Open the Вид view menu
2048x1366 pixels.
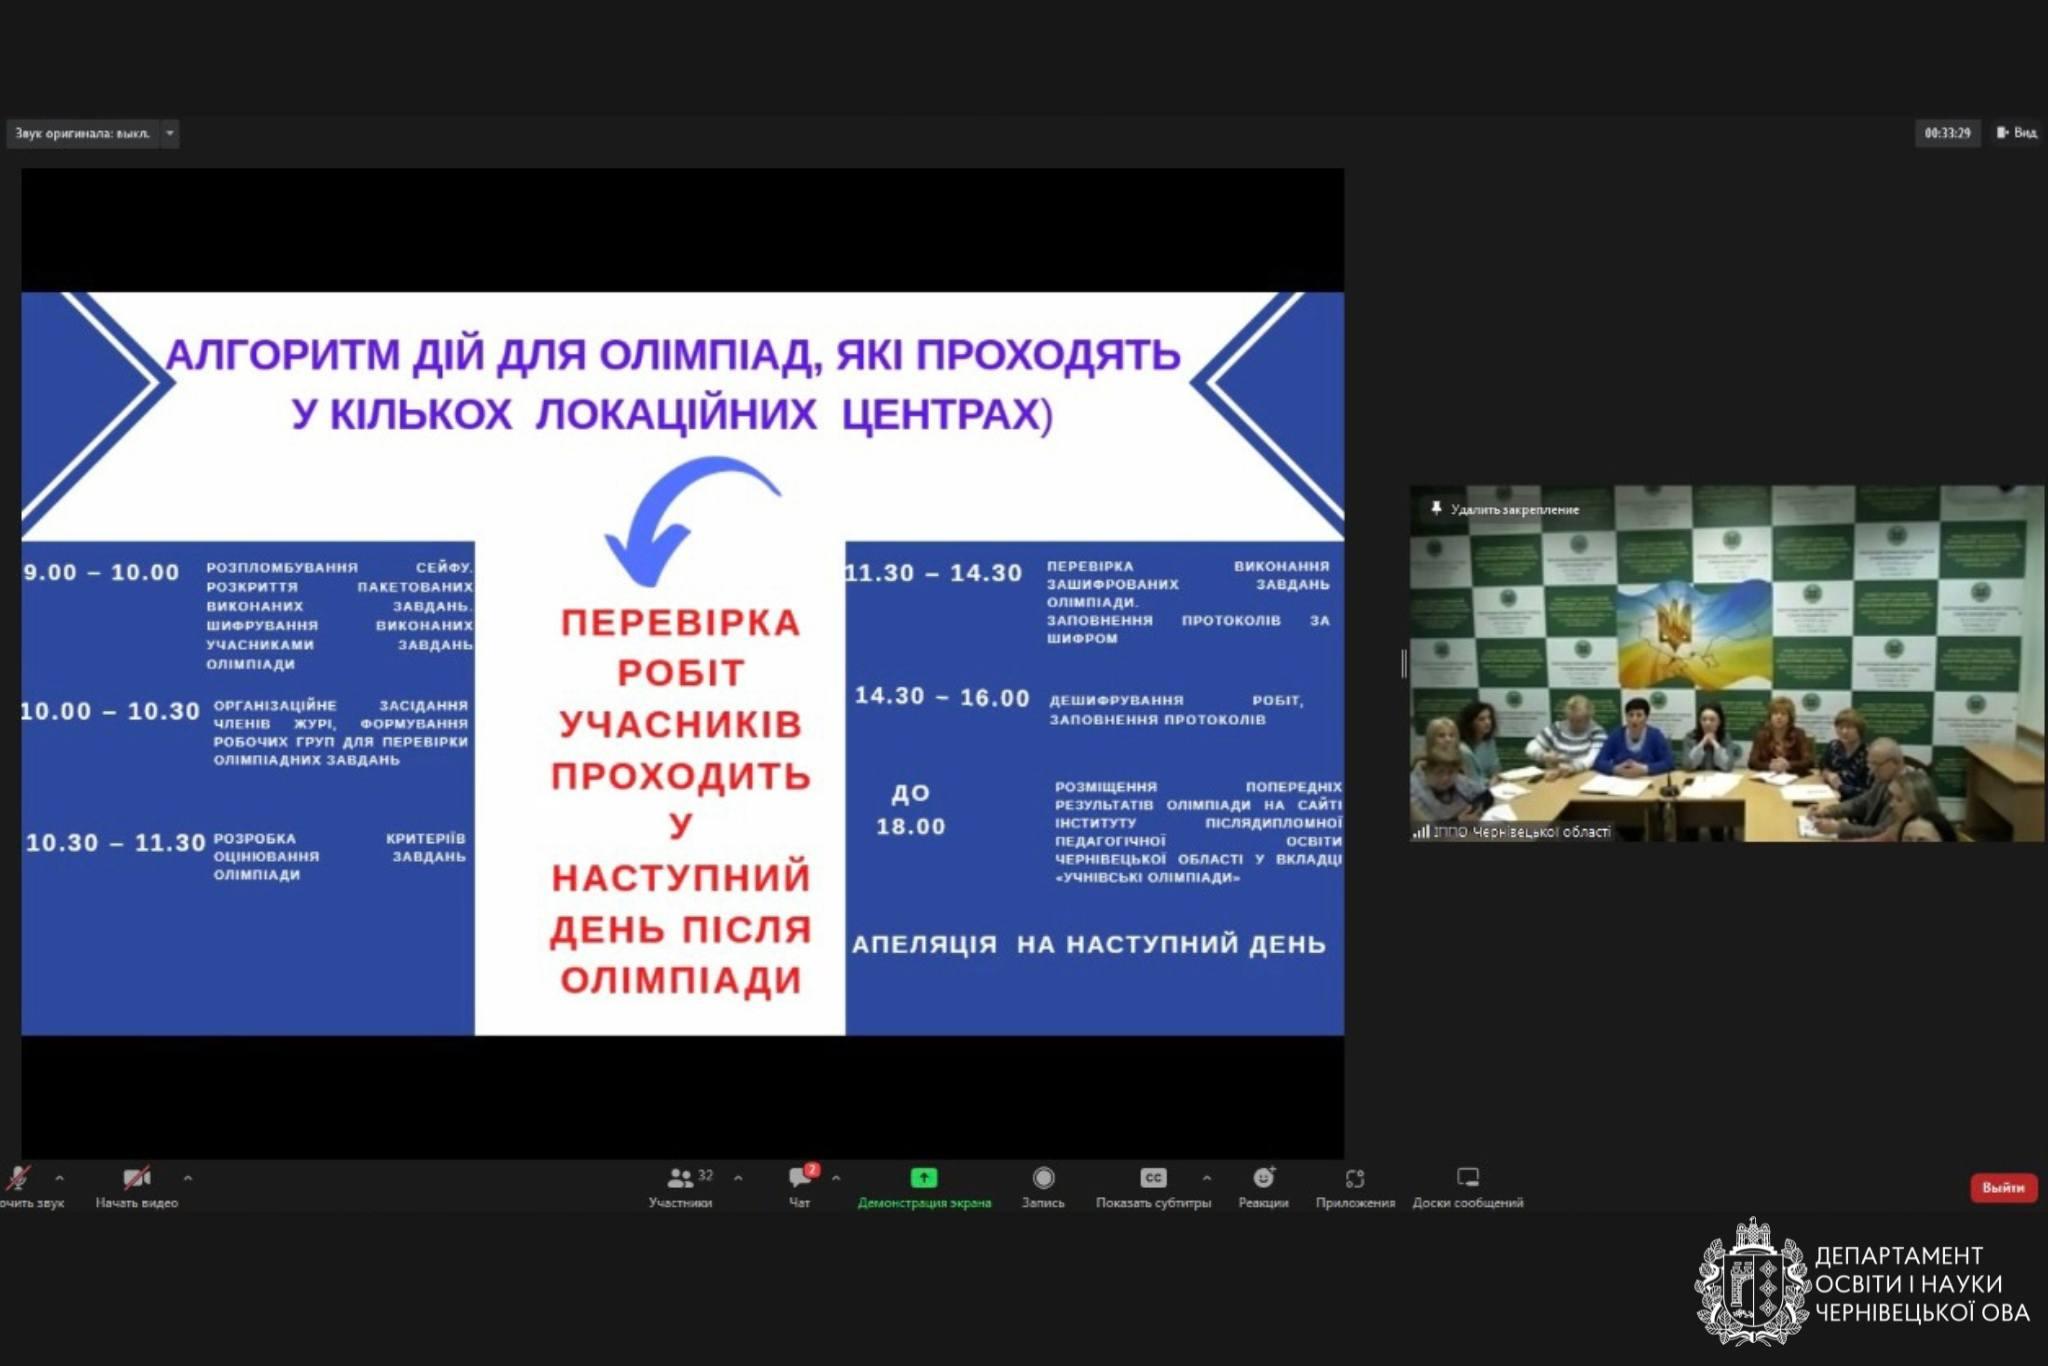click(2017, 133)
